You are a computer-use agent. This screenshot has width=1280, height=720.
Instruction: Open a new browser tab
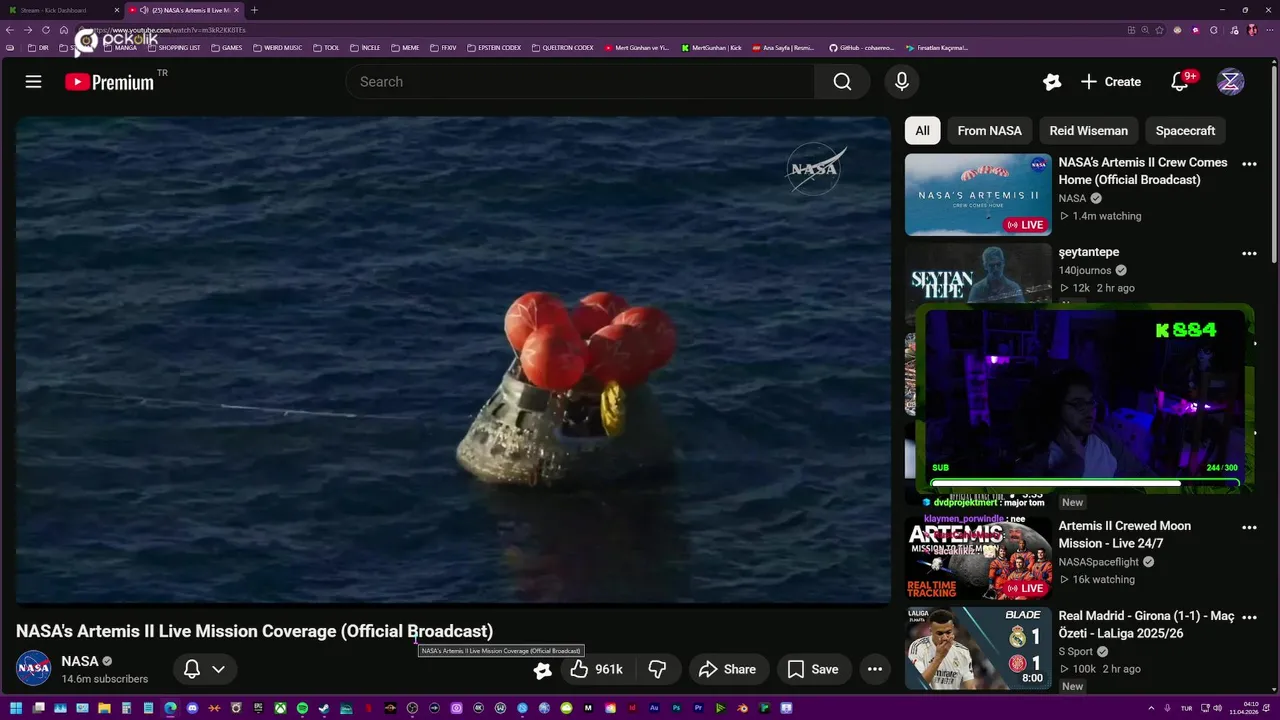254,10
